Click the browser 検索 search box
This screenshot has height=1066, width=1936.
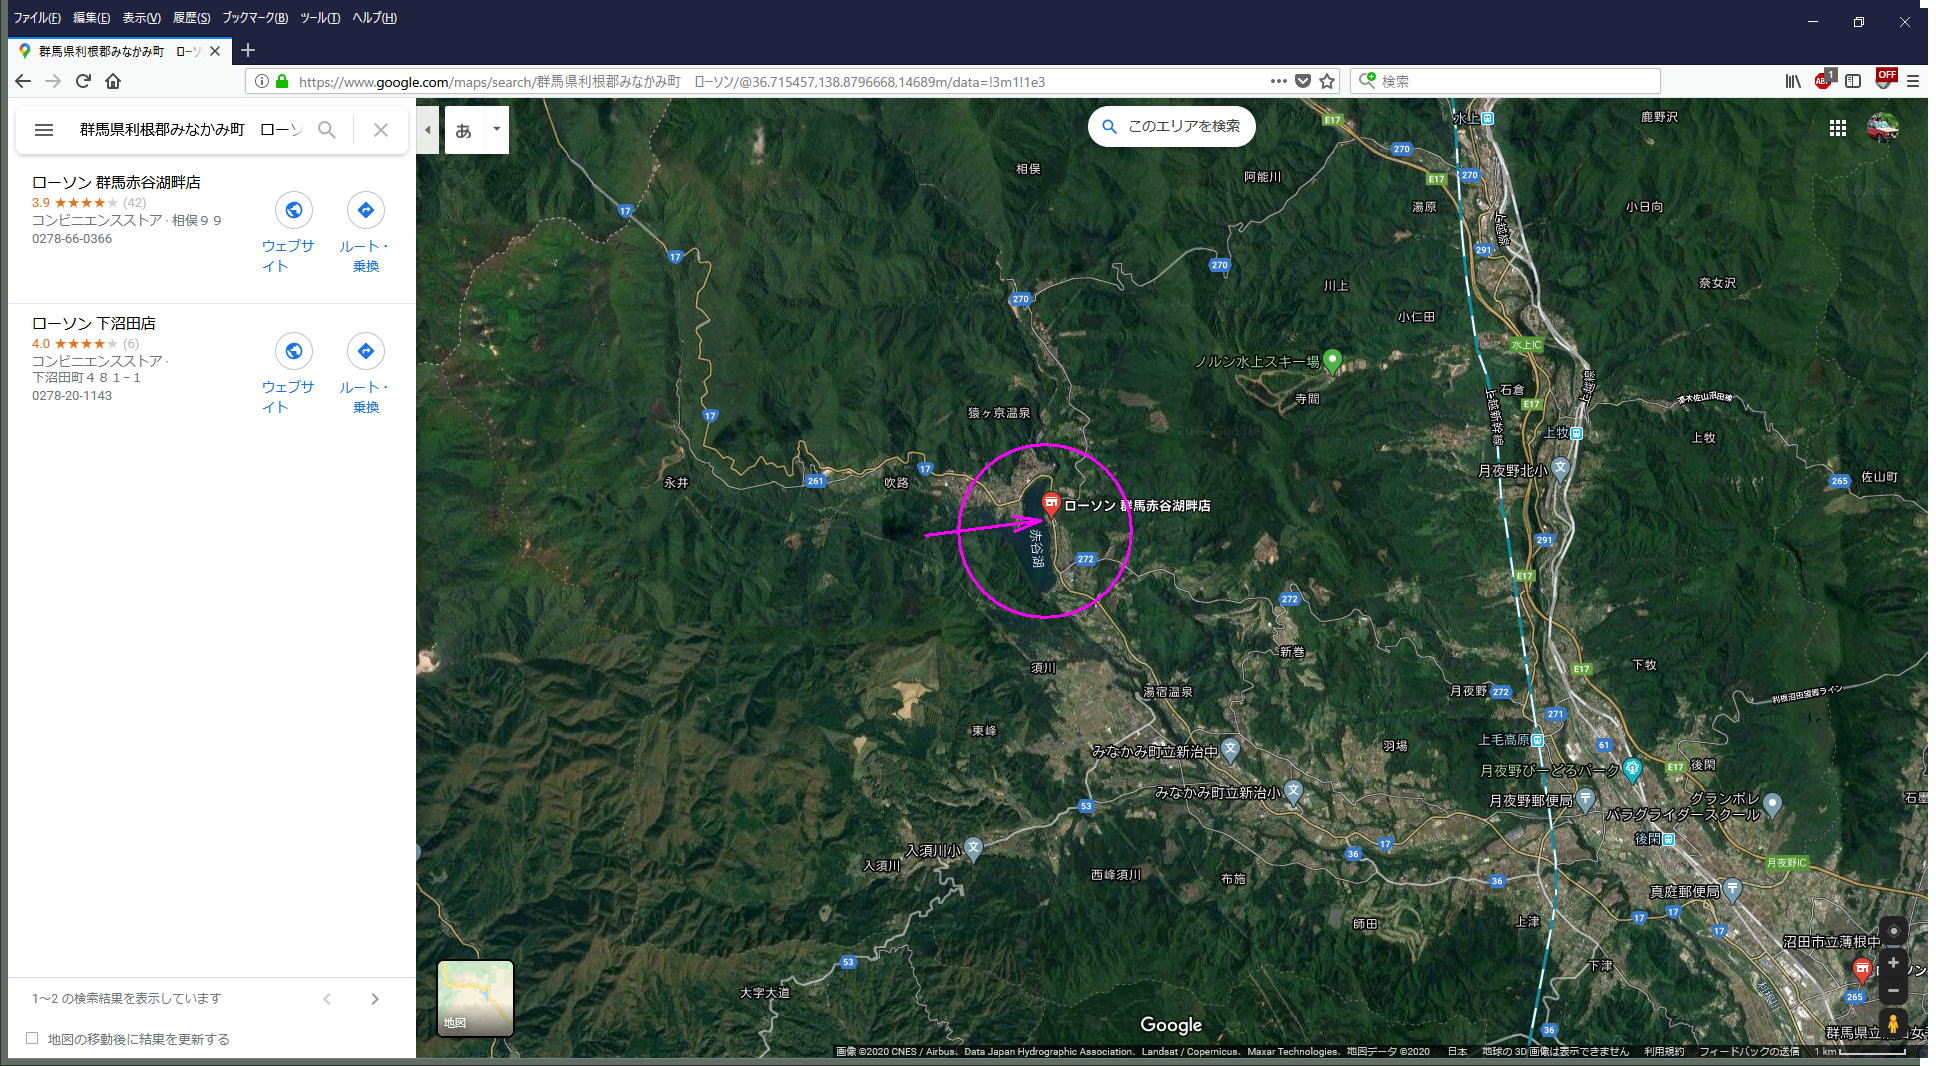click(1505, 81)
